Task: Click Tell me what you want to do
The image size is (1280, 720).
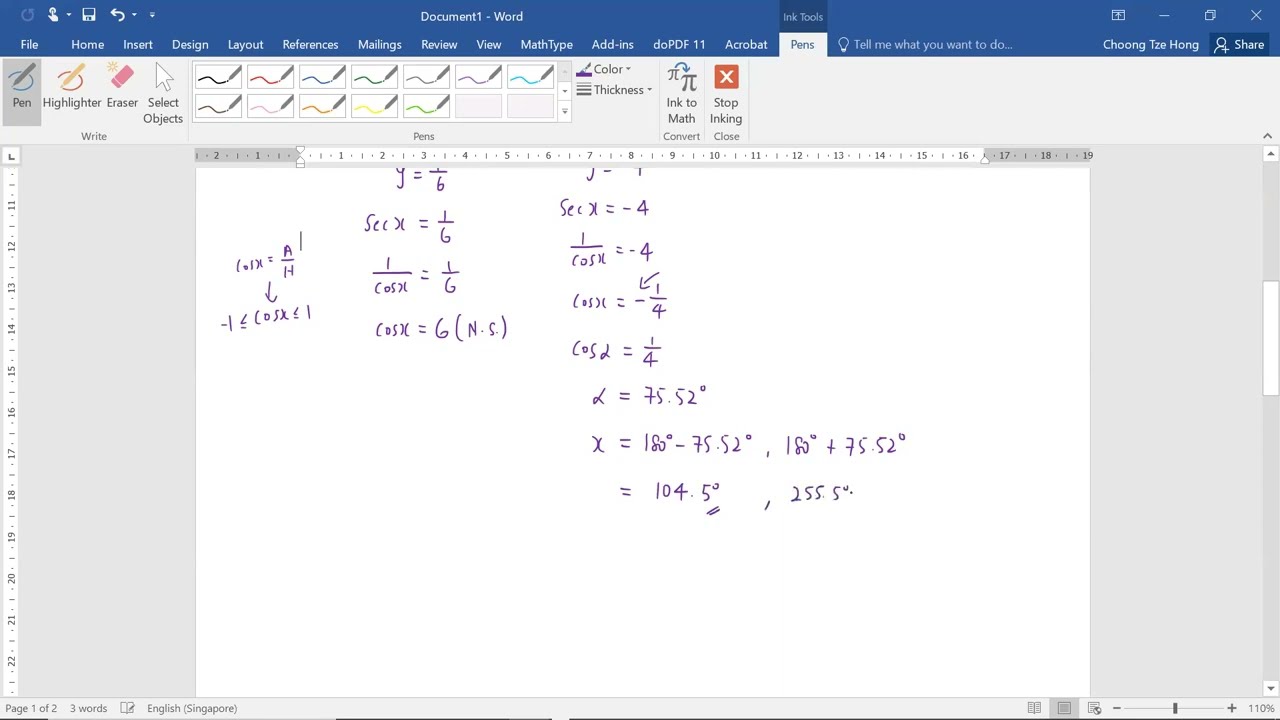Action: (x=925, y=44)
